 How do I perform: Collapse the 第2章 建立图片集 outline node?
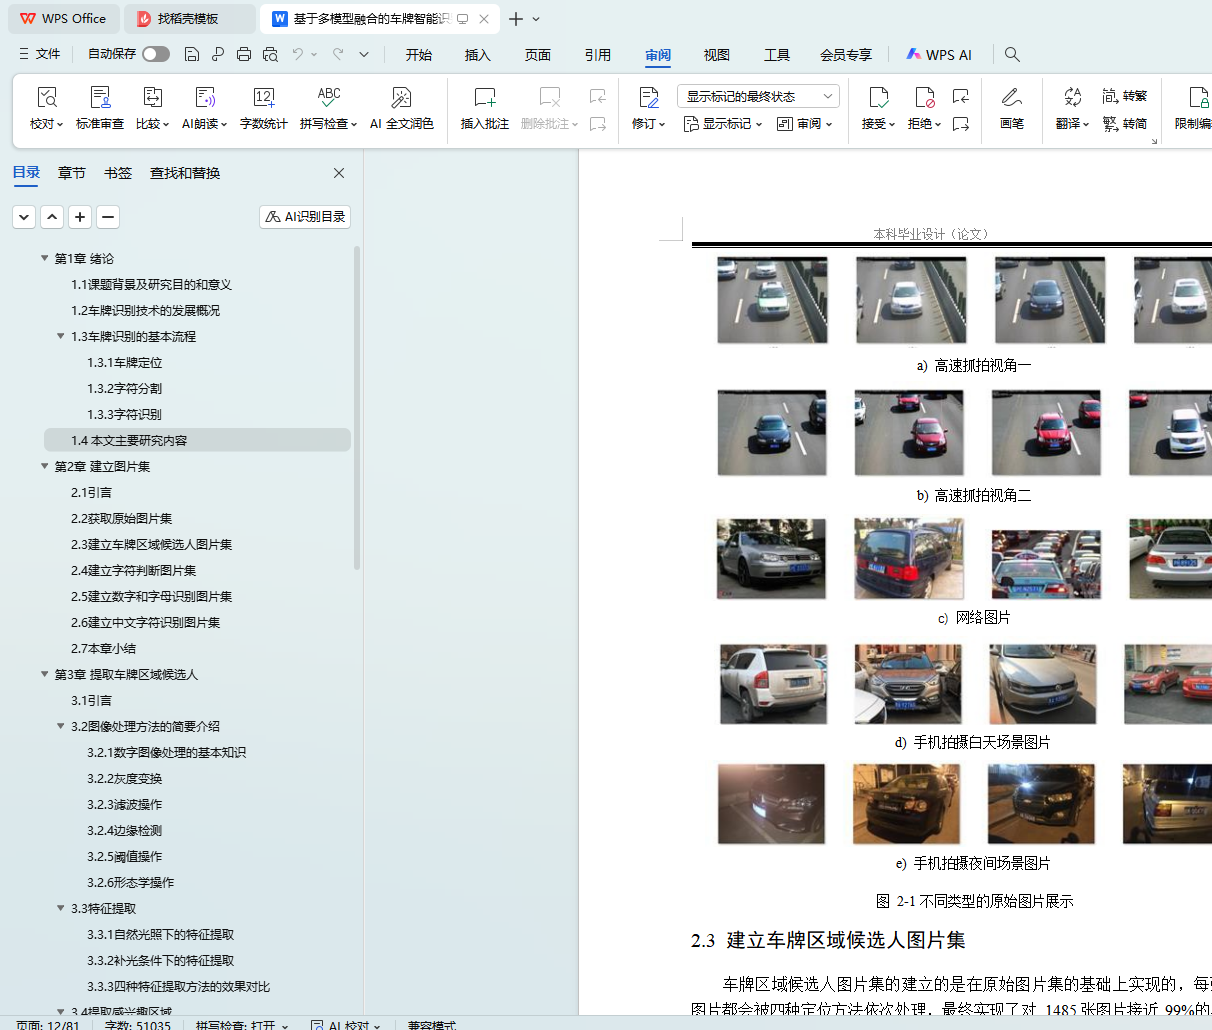click(x=45, y=466)
